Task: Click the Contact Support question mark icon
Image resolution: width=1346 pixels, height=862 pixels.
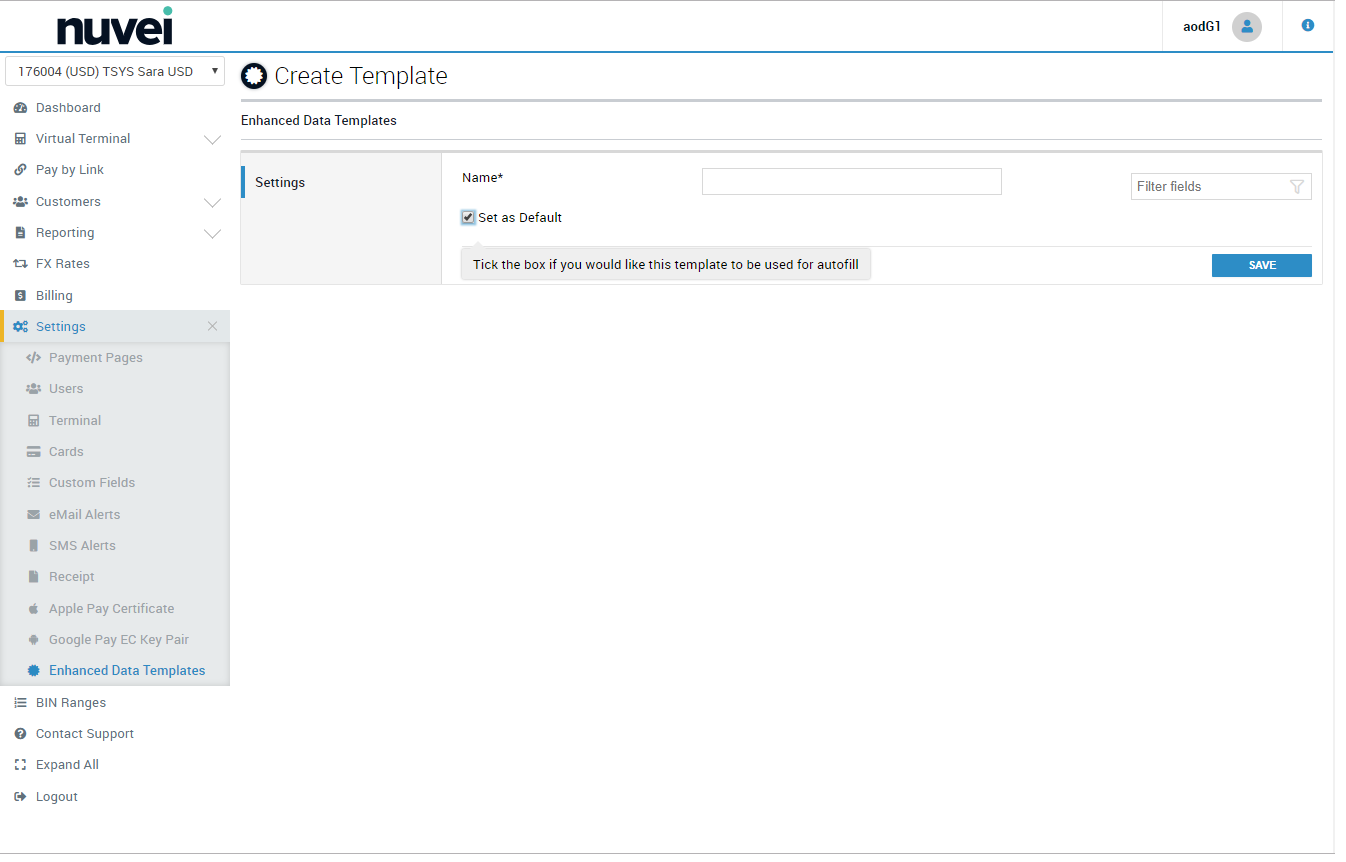Action: click(20, 734)
